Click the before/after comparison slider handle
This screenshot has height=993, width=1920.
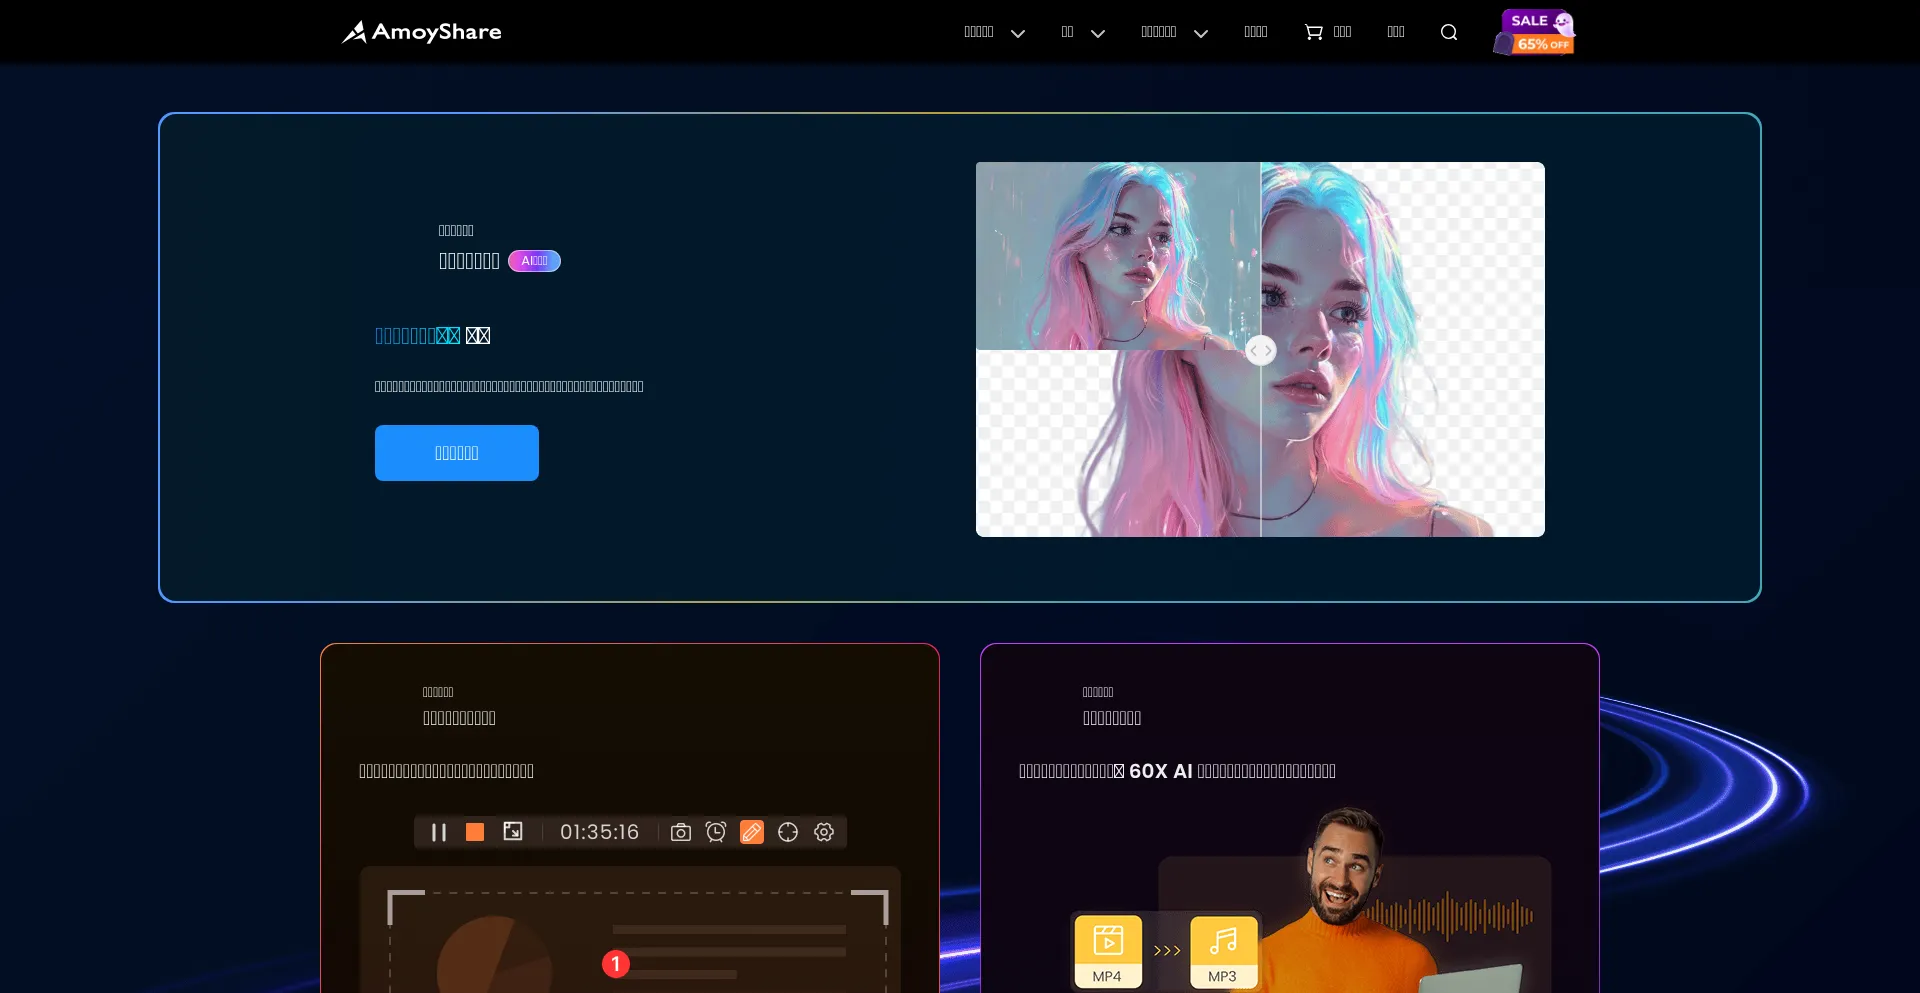click(1260, 350)
